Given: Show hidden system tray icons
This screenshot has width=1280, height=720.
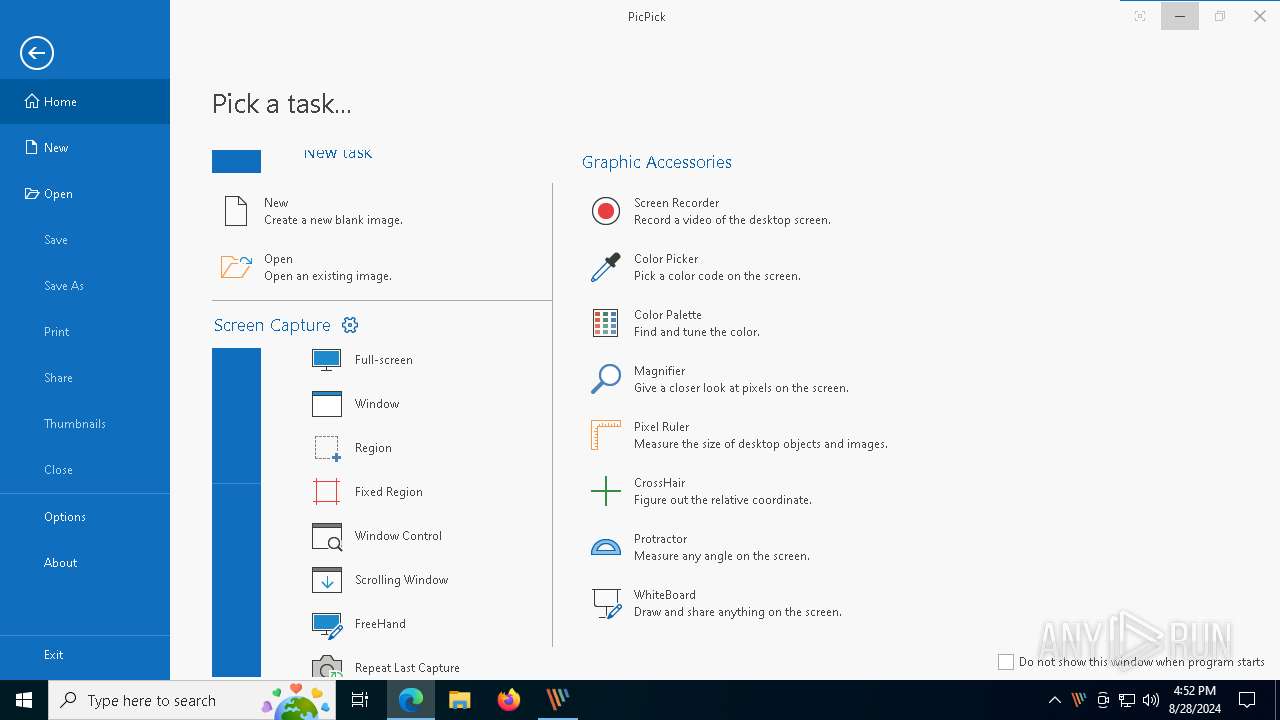Looking at the screenshot, I should (x=1054, y=700).
